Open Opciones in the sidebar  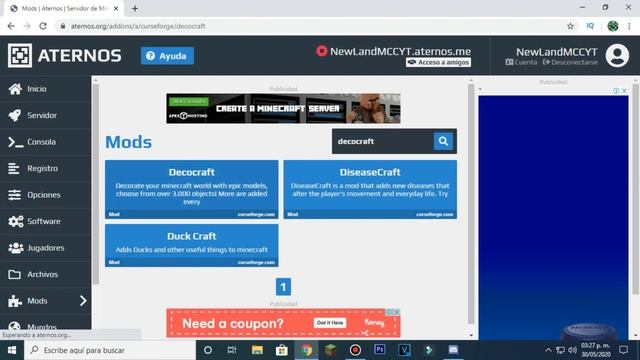[46, 195]
